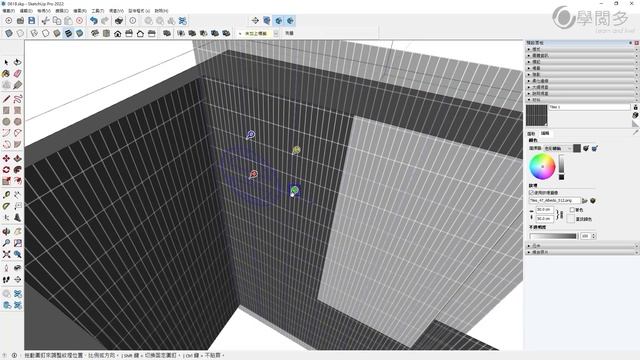Select the Offset tool

click(17, 181)
